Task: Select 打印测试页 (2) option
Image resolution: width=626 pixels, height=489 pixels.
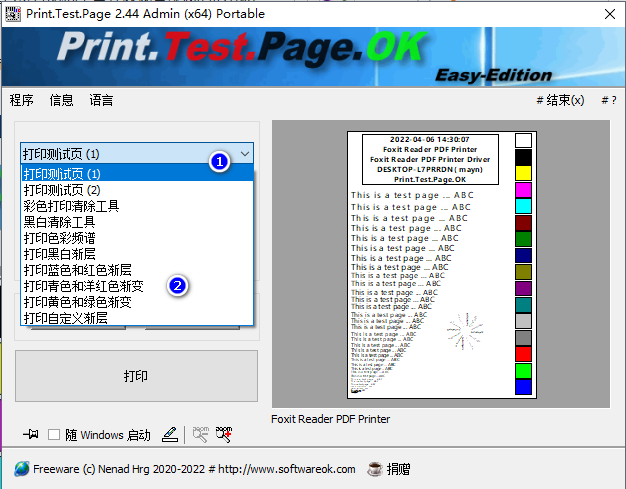Action: coord(137,190)
